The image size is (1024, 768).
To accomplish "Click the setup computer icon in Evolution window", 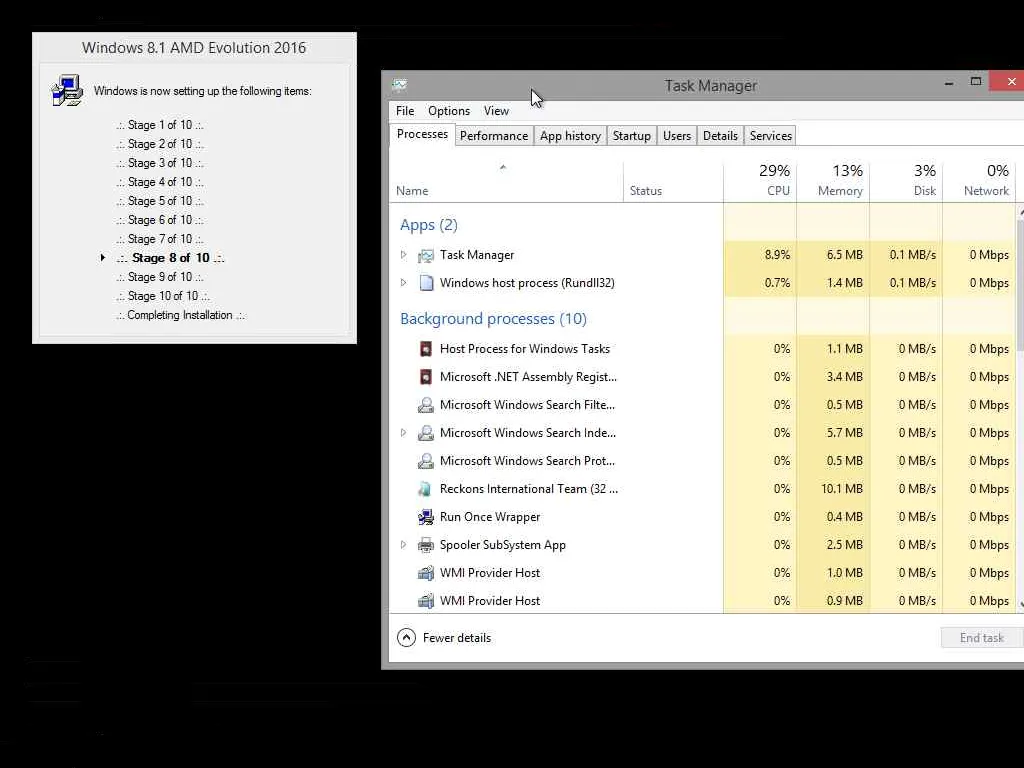I will coord(67,91).
